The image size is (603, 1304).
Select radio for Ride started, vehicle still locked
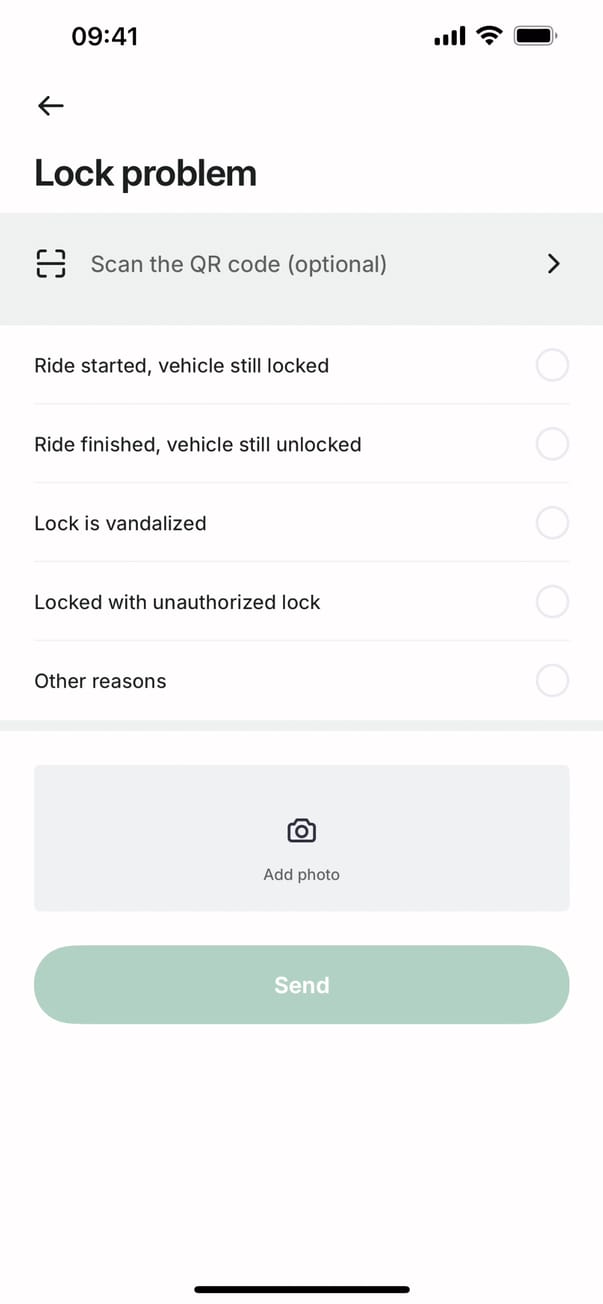pos(552,365)
